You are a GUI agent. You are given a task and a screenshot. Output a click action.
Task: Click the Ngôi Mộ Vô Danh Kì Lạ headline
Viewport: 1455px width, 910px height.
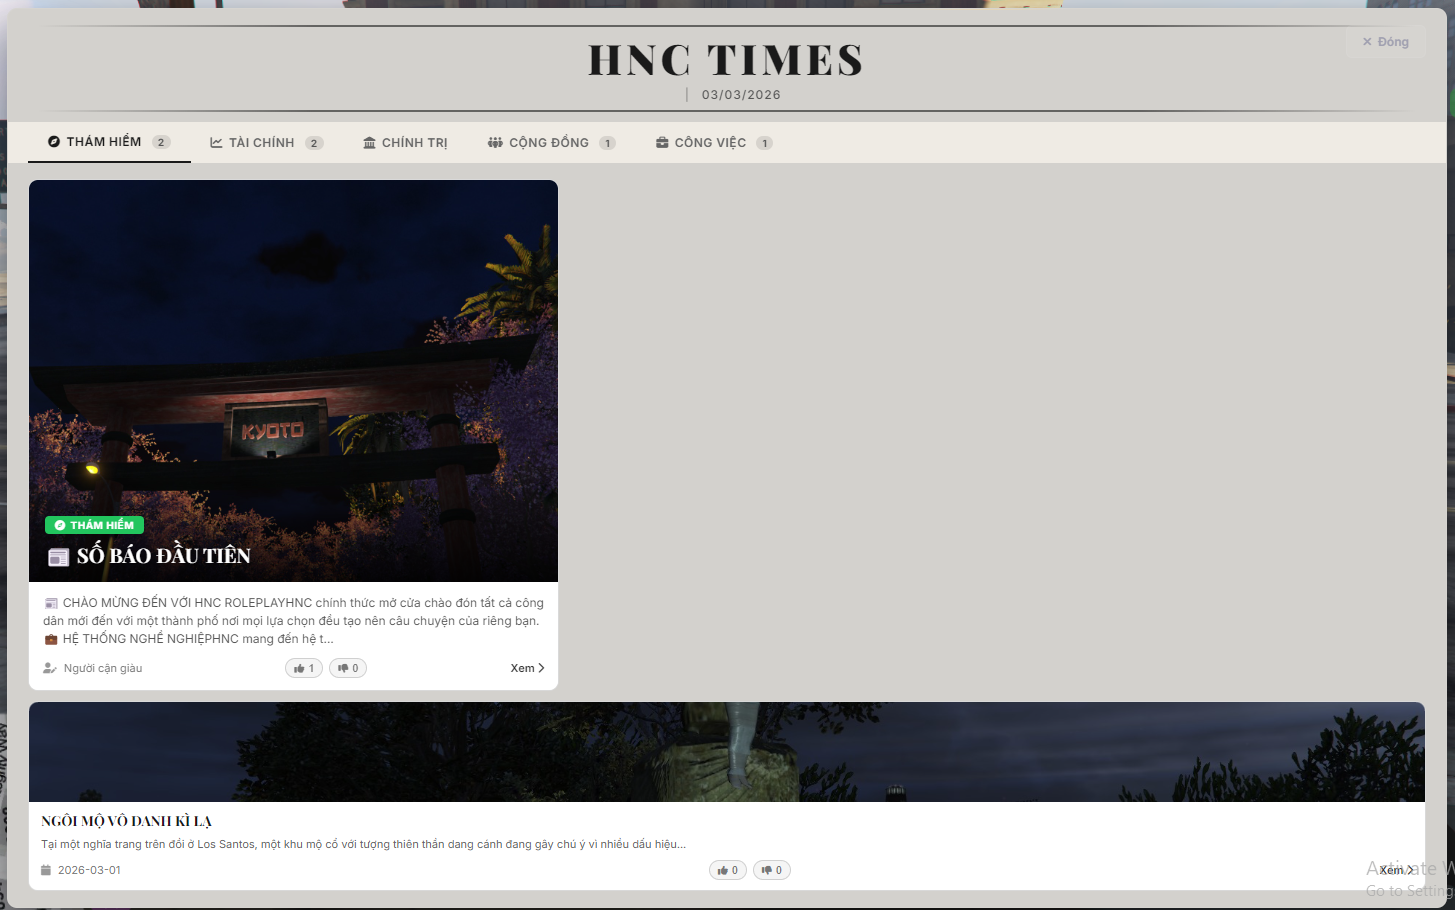point(126,821)
